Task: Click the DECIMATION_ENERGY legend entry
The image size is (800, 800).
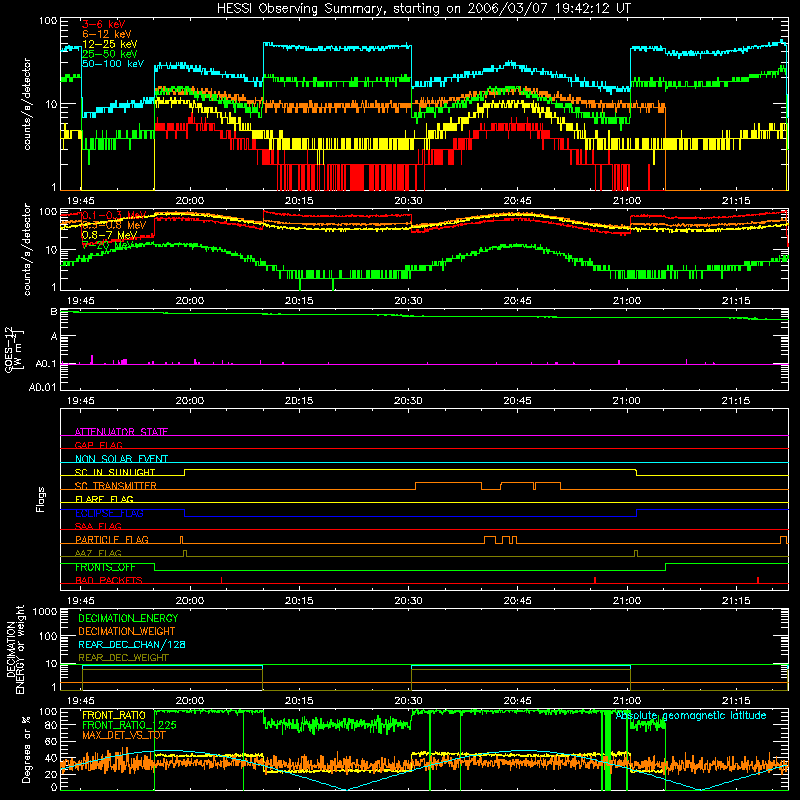Action: click(x=128, y=618)
